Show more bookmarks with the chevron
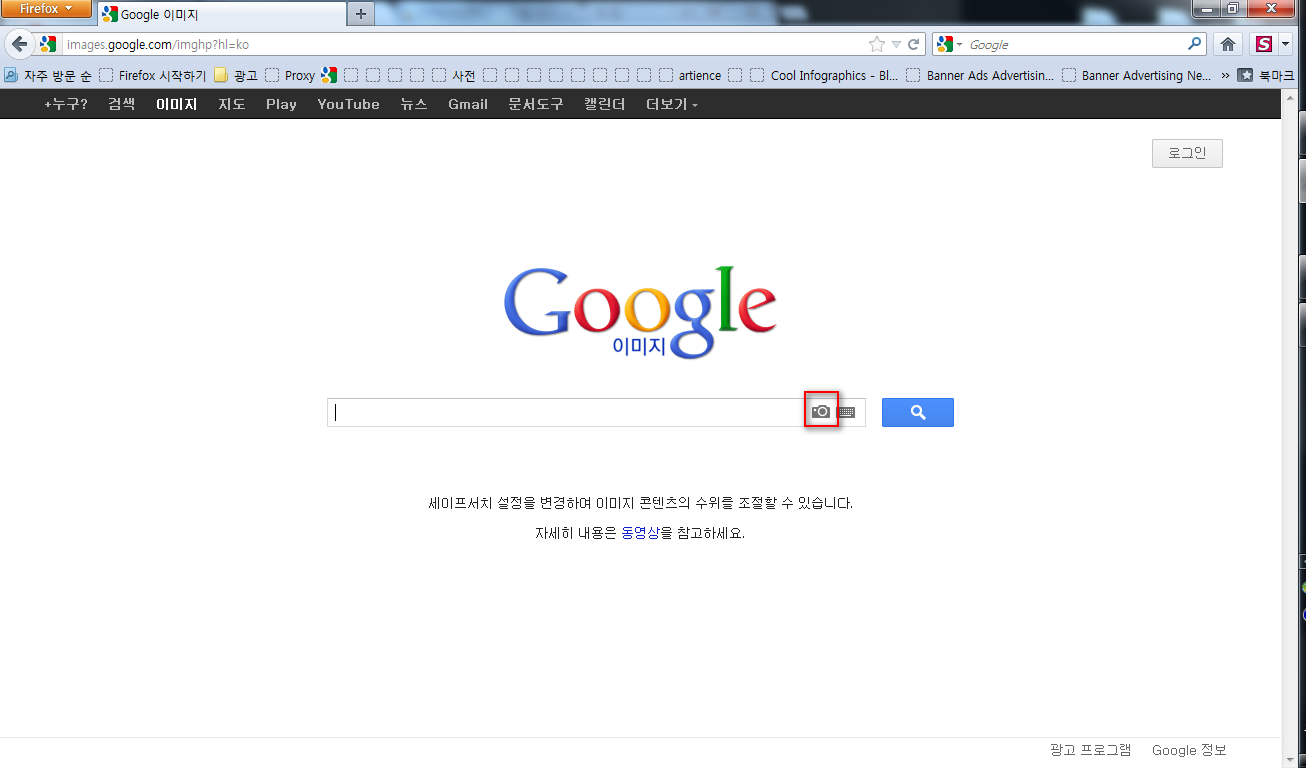 pyautogui.click(x=1225, y=75)
